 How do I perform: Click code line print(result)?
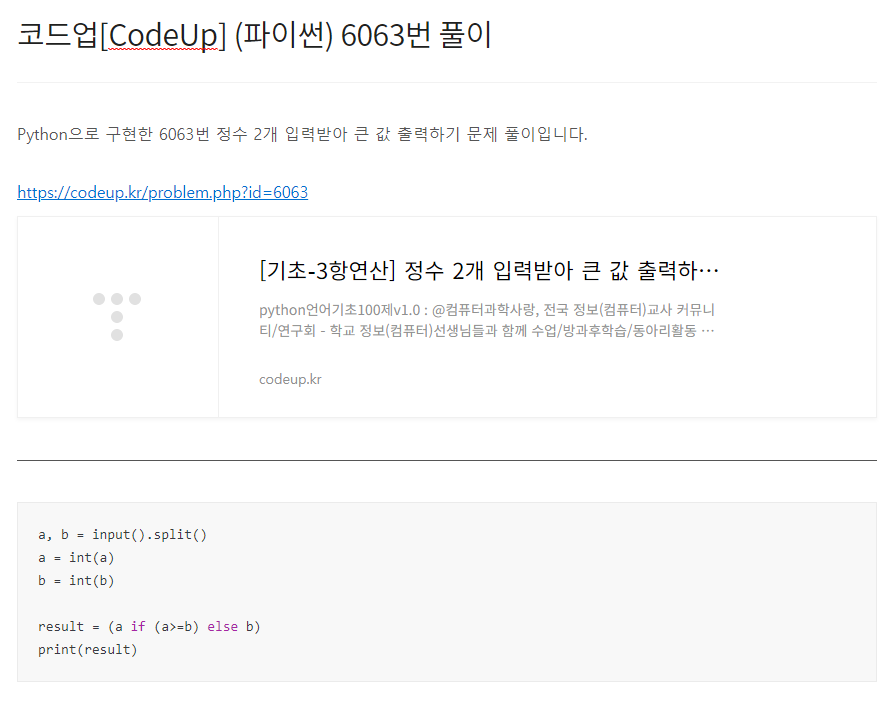[x=88, y=650]
